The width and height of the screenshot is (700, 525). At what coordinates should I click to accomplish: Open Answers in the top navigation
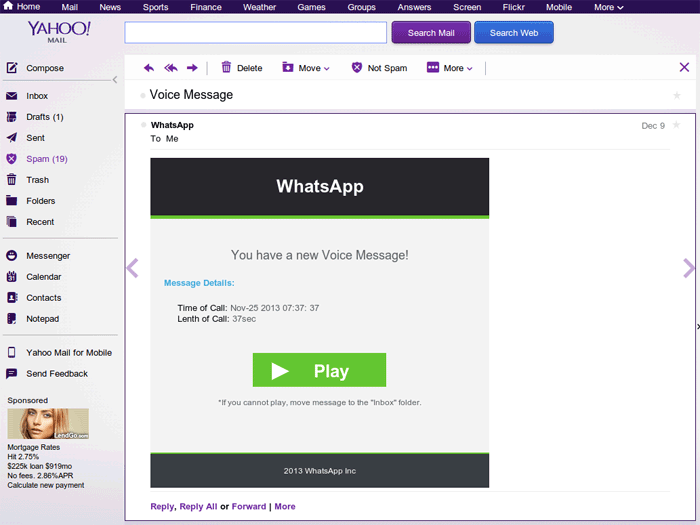point(414,7)
